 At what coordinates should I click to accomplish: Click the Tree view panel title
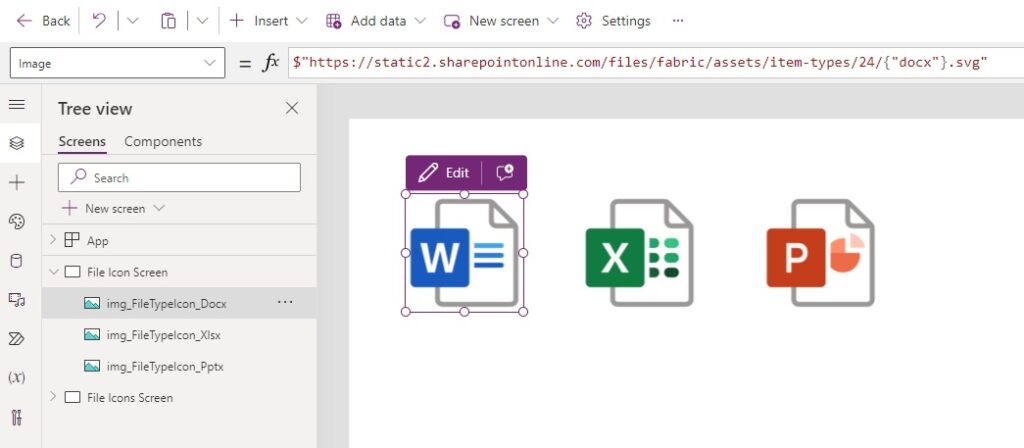95,108
